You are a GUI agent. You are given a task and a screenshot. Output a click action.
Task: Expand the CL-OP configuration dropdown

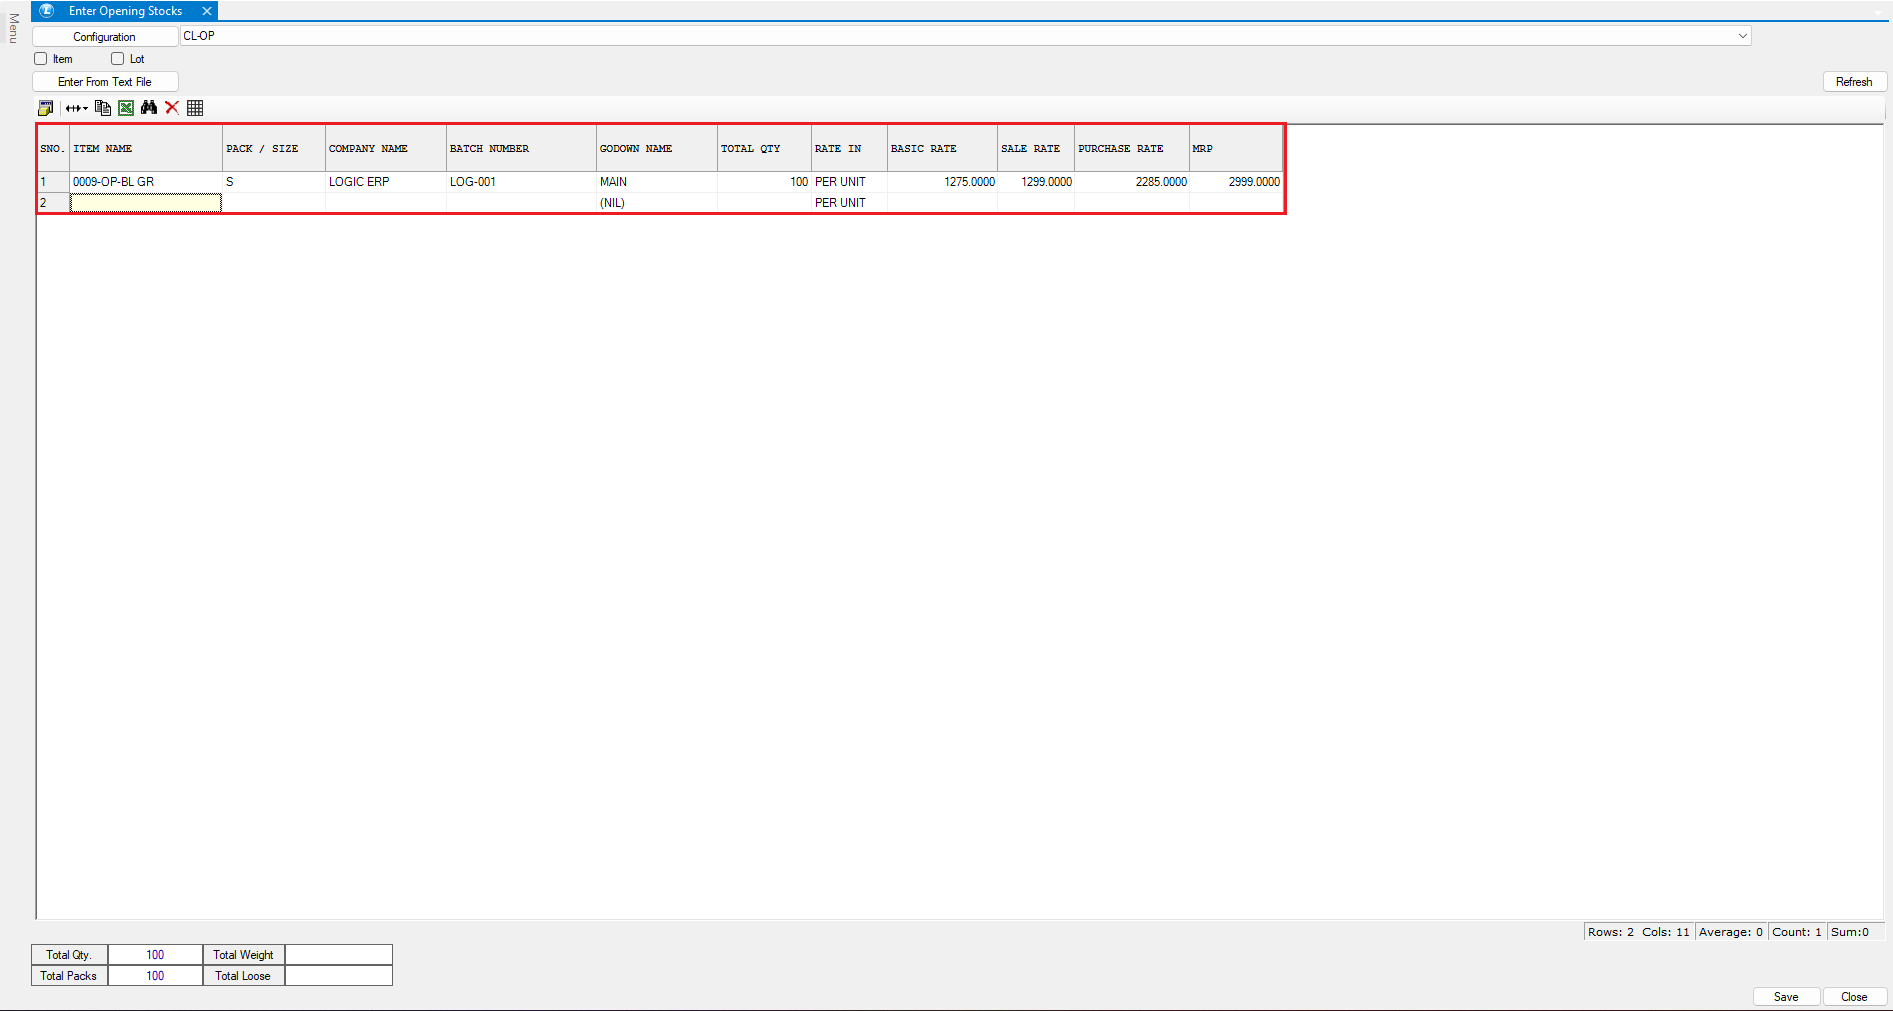click(1742, 36)
